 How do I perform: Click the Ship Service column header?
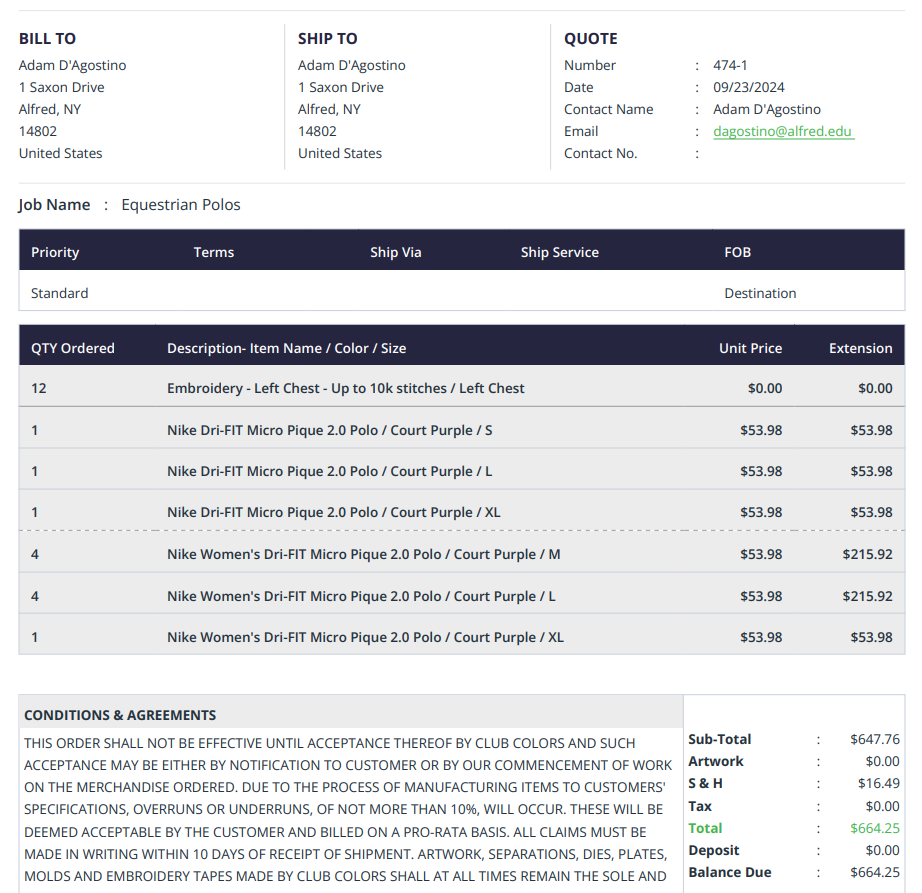pos(559,252)
